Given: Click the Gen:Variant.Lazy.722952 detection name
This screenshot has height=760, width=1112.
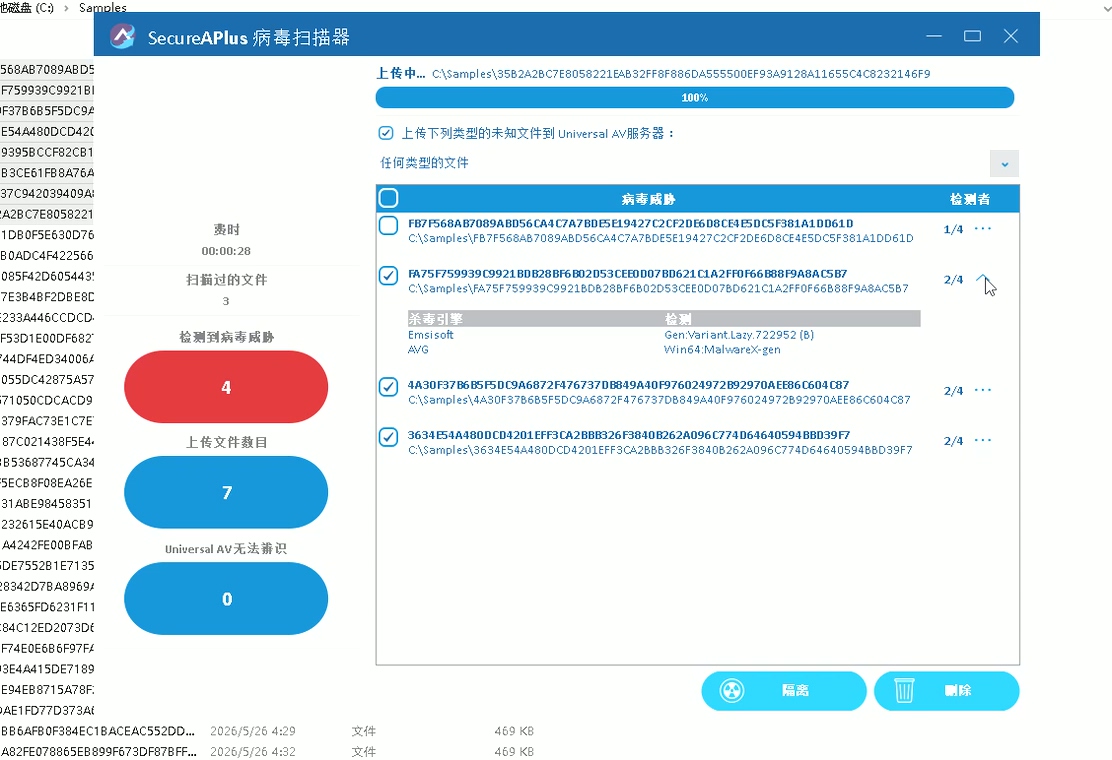Looking at the screenshot, I should click(739, 335).
